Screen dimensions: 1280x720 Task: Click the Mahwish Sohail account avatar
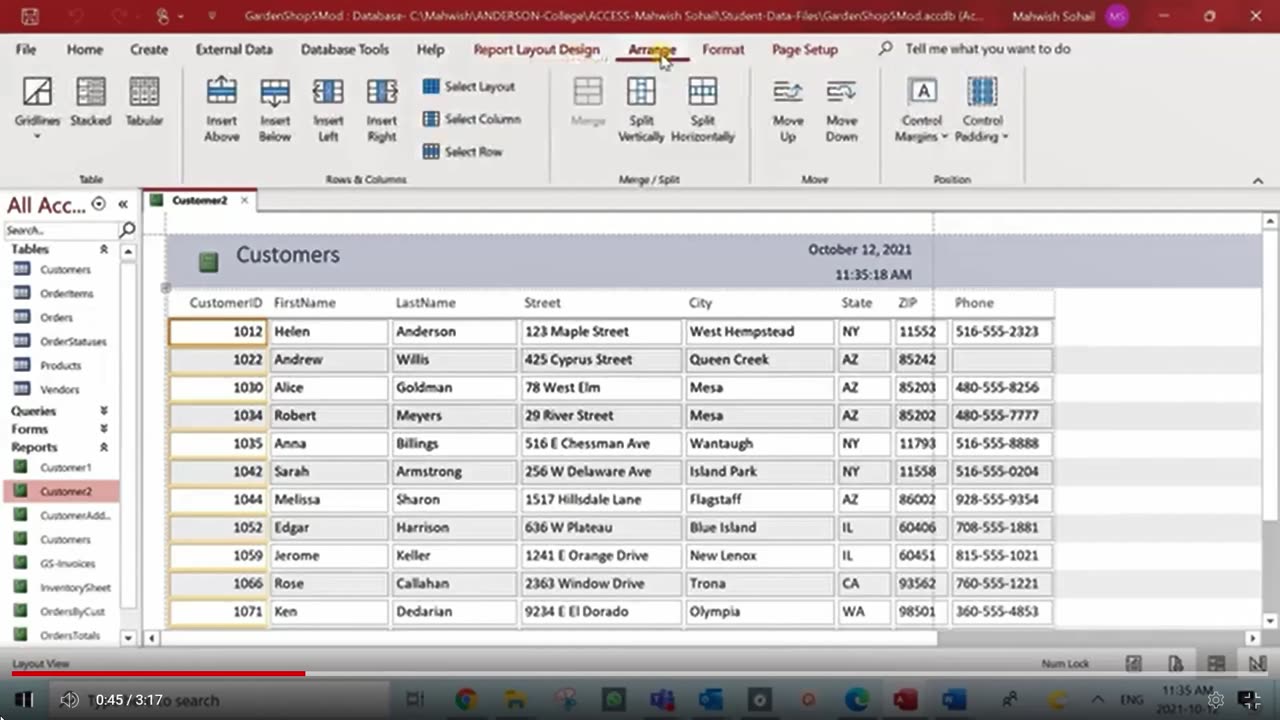coord(1117,16)
